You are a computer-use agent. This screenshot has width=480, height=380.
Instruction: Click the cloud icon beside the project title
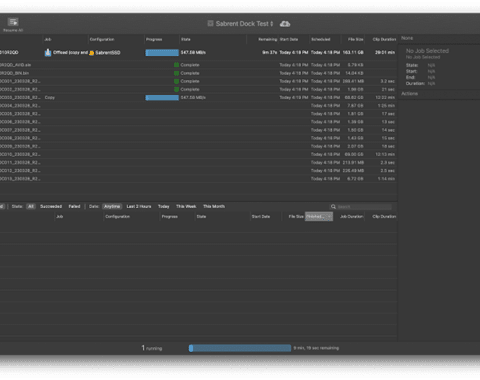(x=285, y=24)
